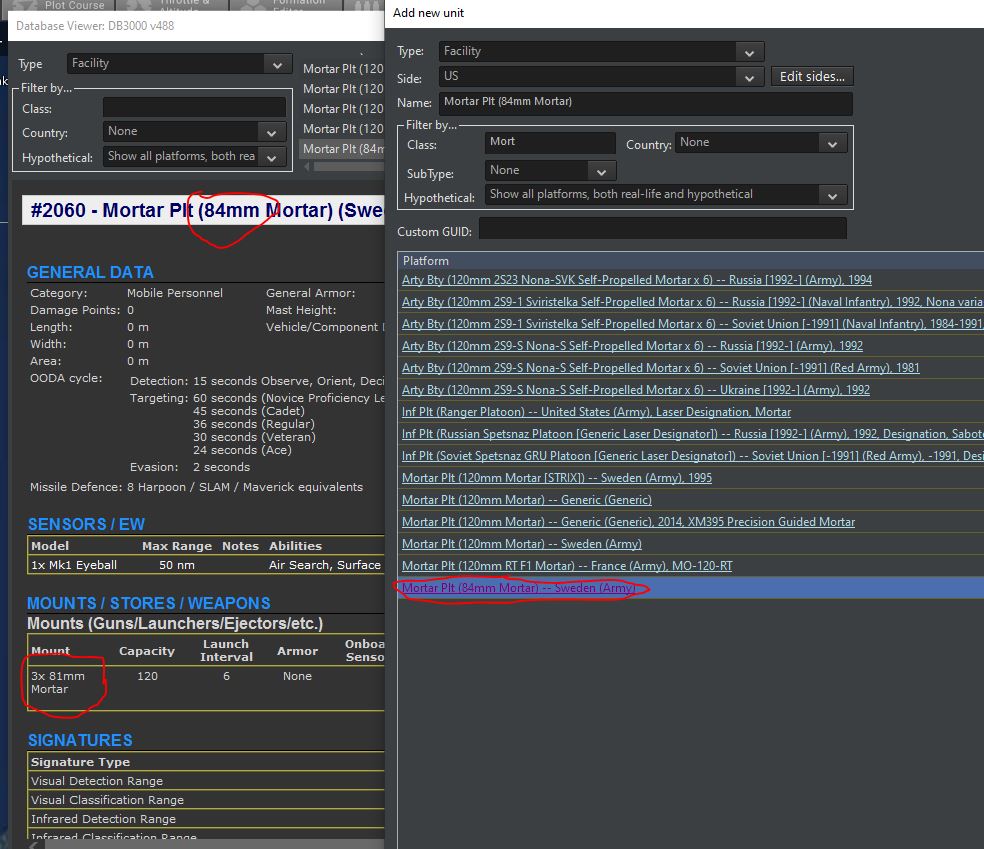
Task: Click the Armor column header
Action: coord(297,651)
